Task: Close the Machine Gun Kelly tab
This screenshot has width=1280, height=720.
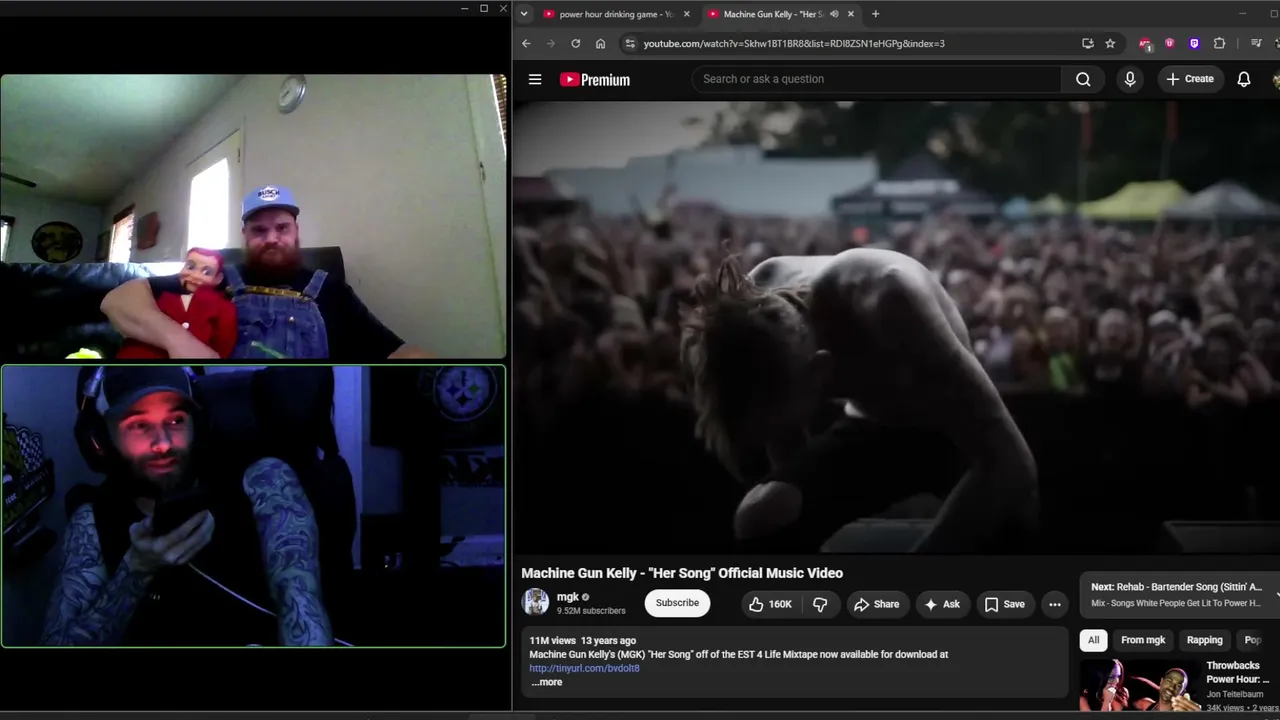Action: coord(851,14)
